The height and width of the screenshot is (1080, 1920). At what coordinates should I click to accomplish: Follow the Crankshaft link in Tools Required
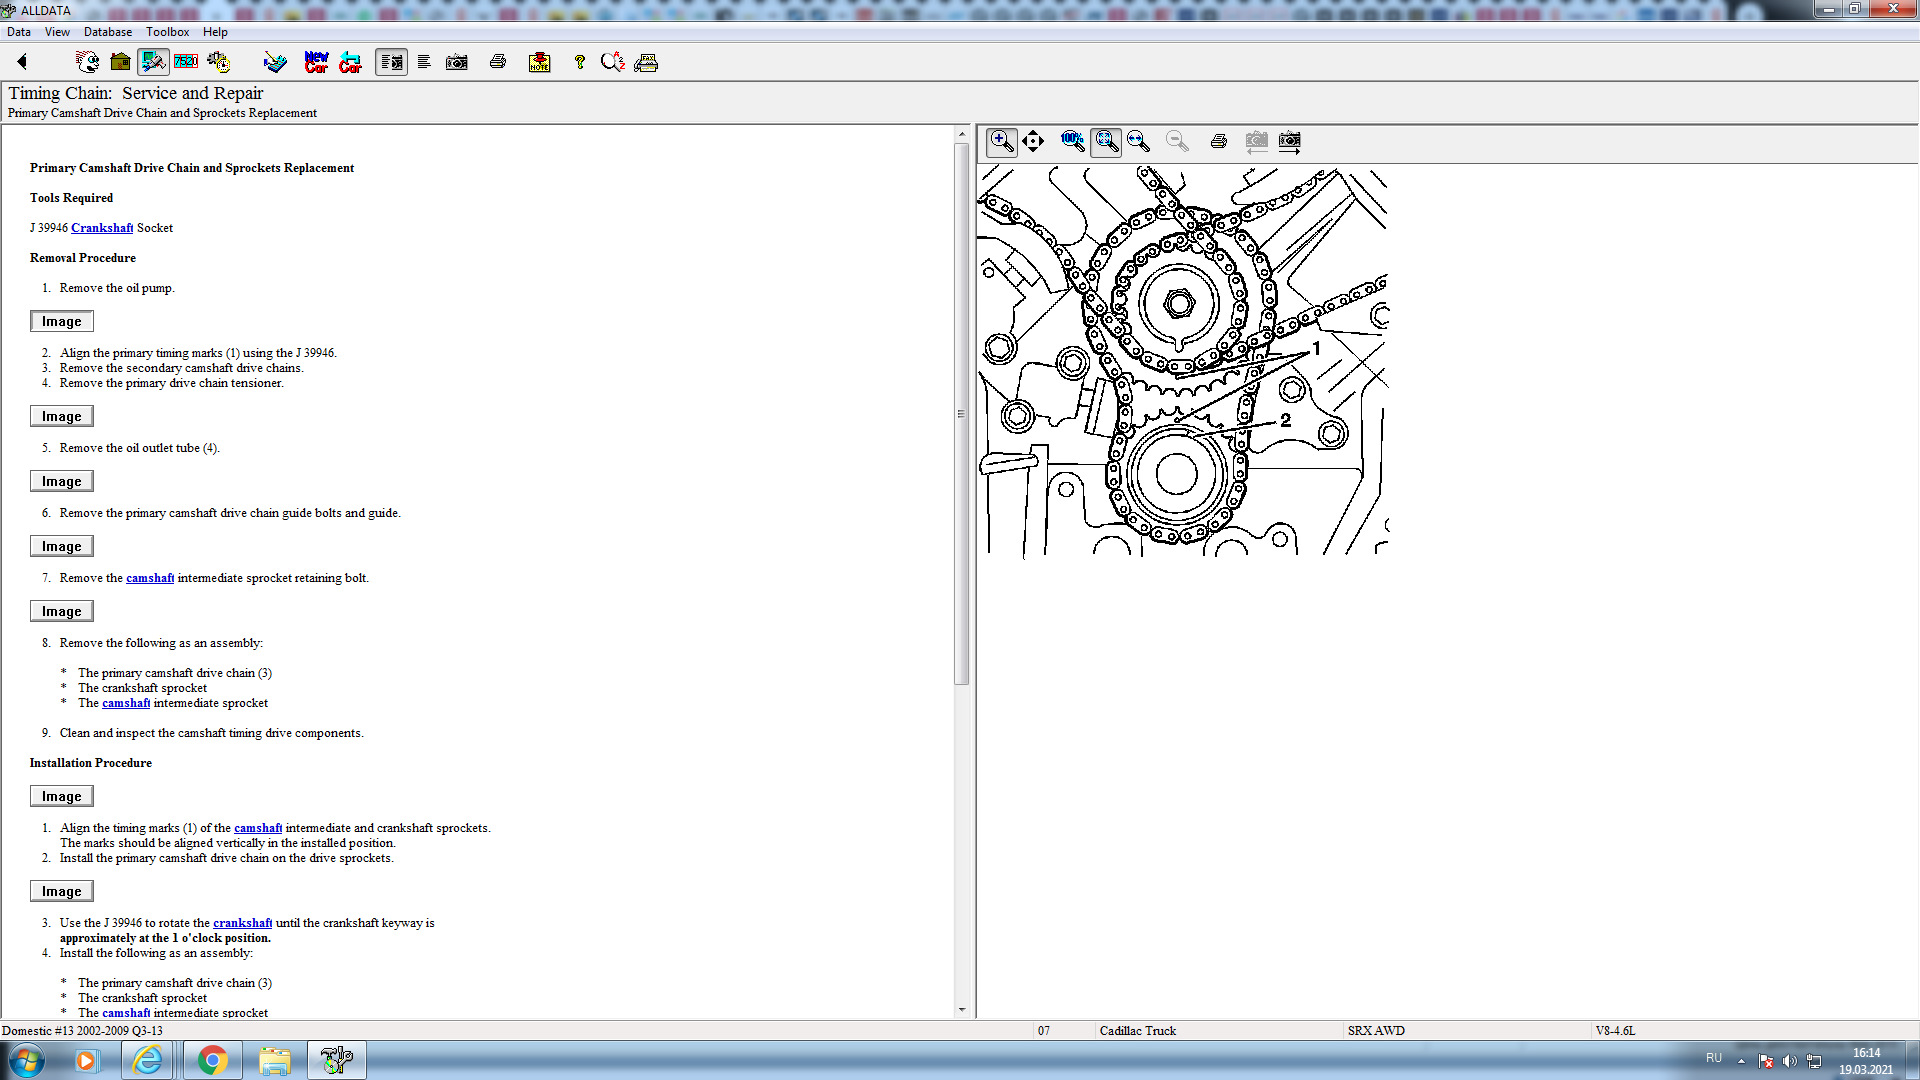click(102, 228)
